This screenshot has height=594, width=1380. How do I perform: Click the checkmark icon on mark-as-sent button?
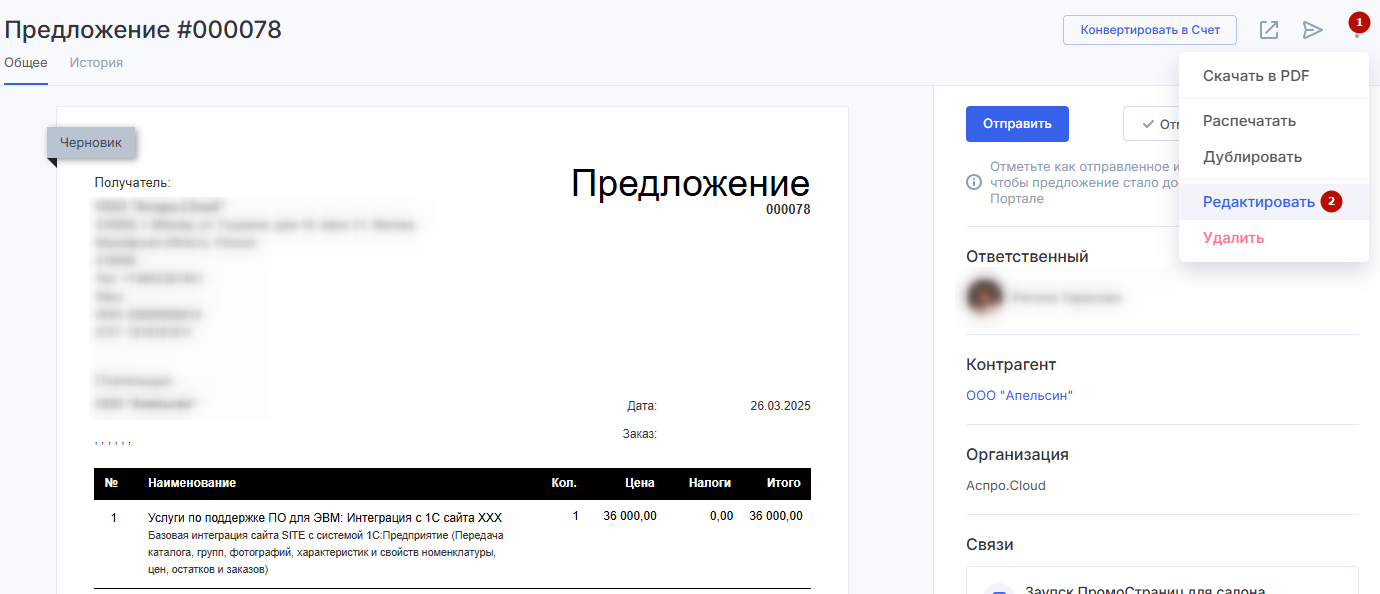pyautogui.click(x=1147, y=124)
